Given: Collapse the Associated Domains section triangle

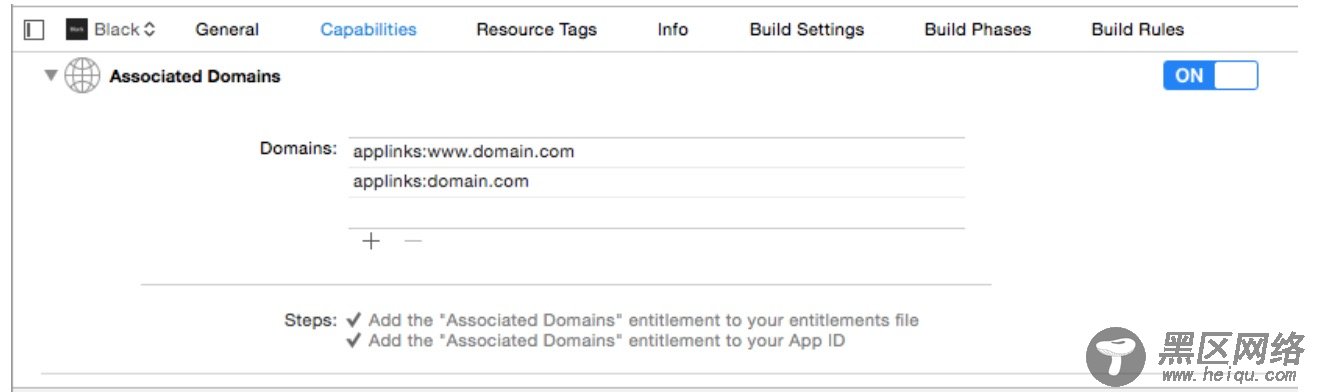Looking at the screenshot, I should (51, 76).
